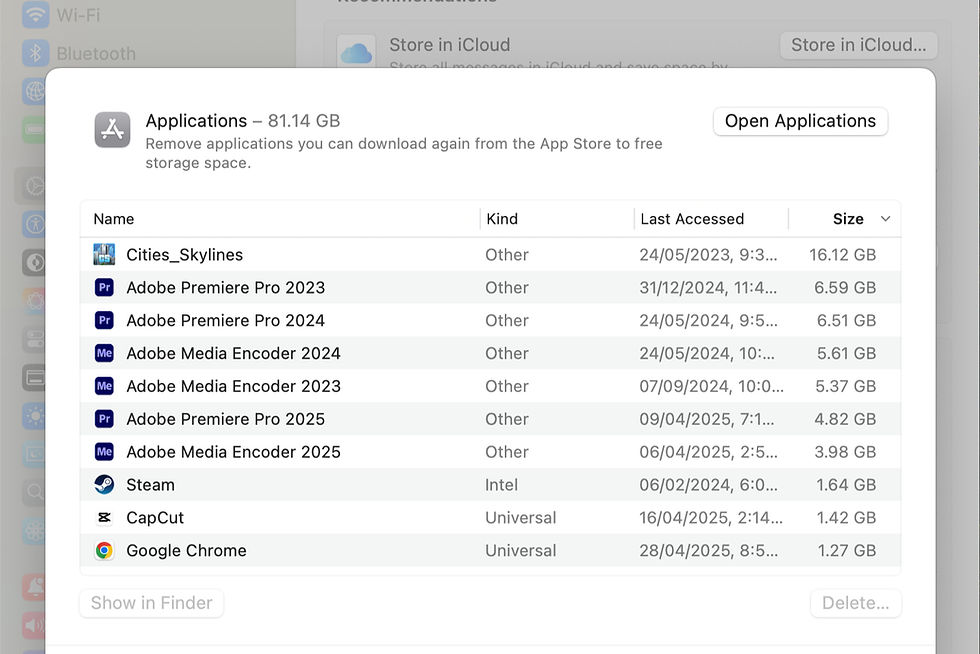This screenshot has width=980, height=654.
Task: Select Adobe Premiere Pro 2024 name
Action: tap(226, 321)
